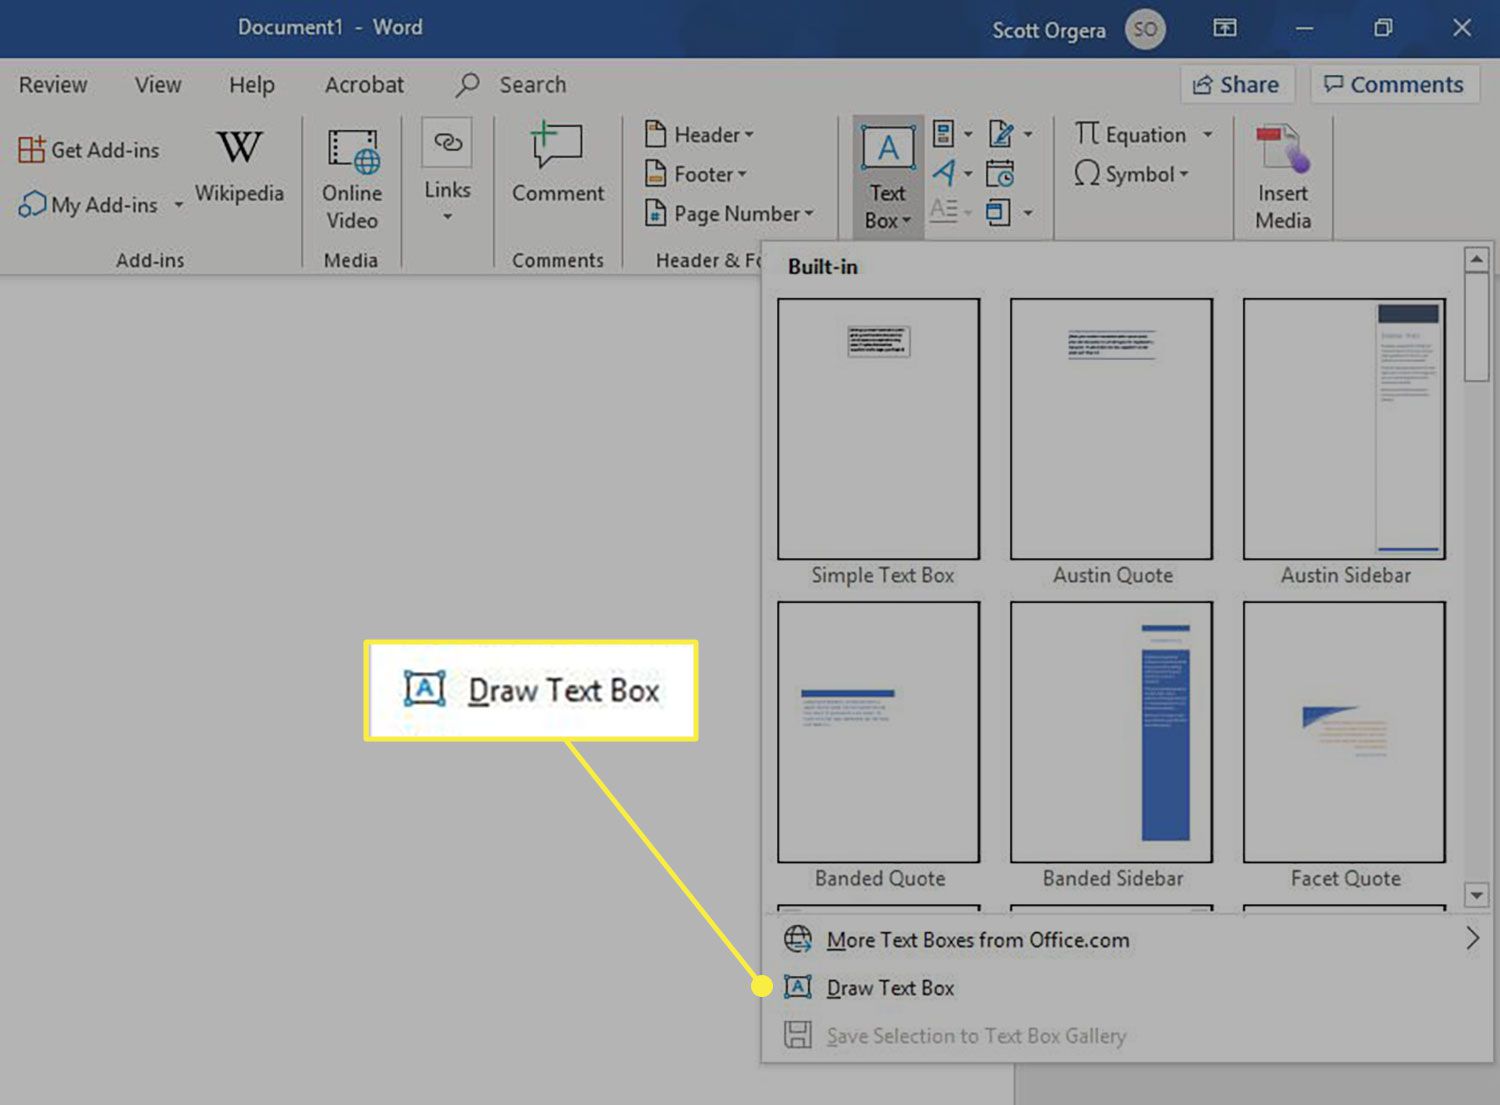
Task: Open the Header dropdown
Action: [699, 134]
